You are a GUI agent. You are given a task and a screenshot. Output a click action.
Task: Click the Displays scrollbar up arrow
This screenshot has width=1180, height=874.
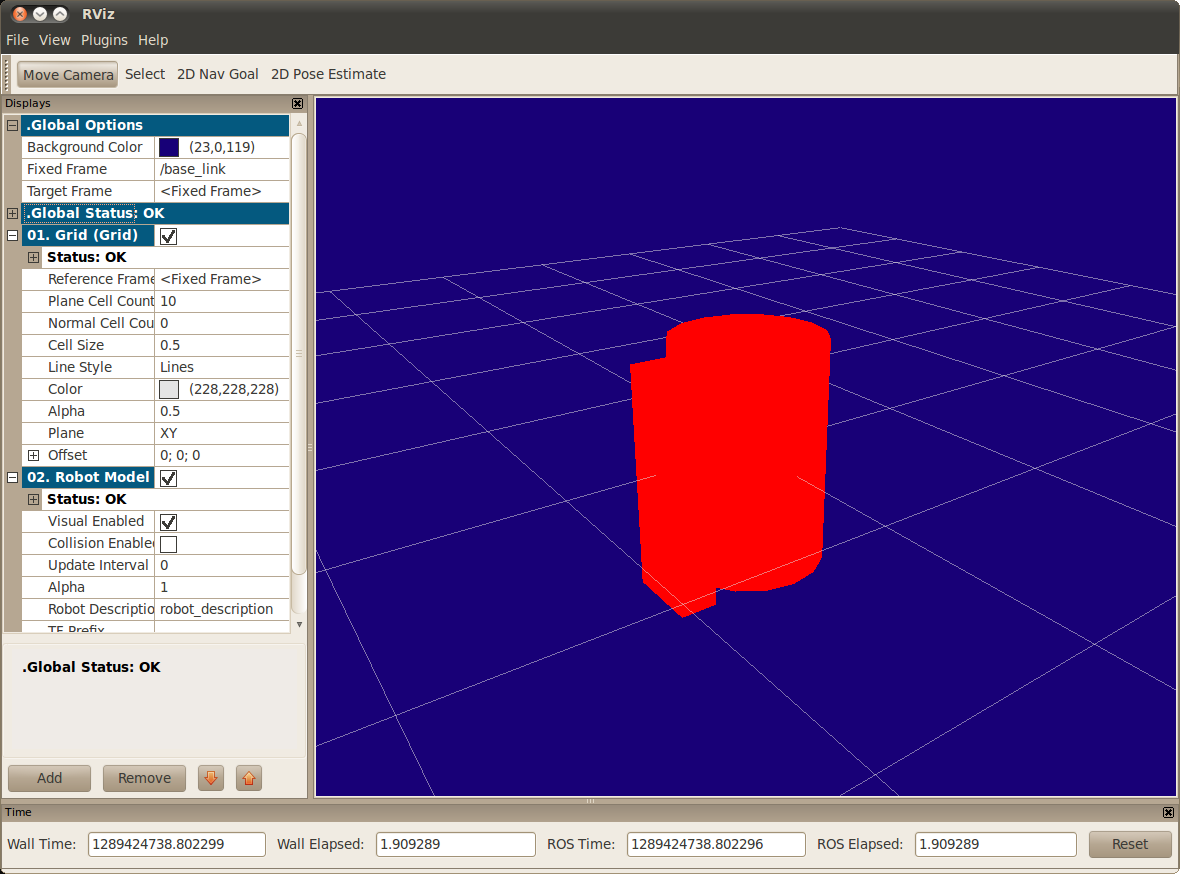click(299, 123)
